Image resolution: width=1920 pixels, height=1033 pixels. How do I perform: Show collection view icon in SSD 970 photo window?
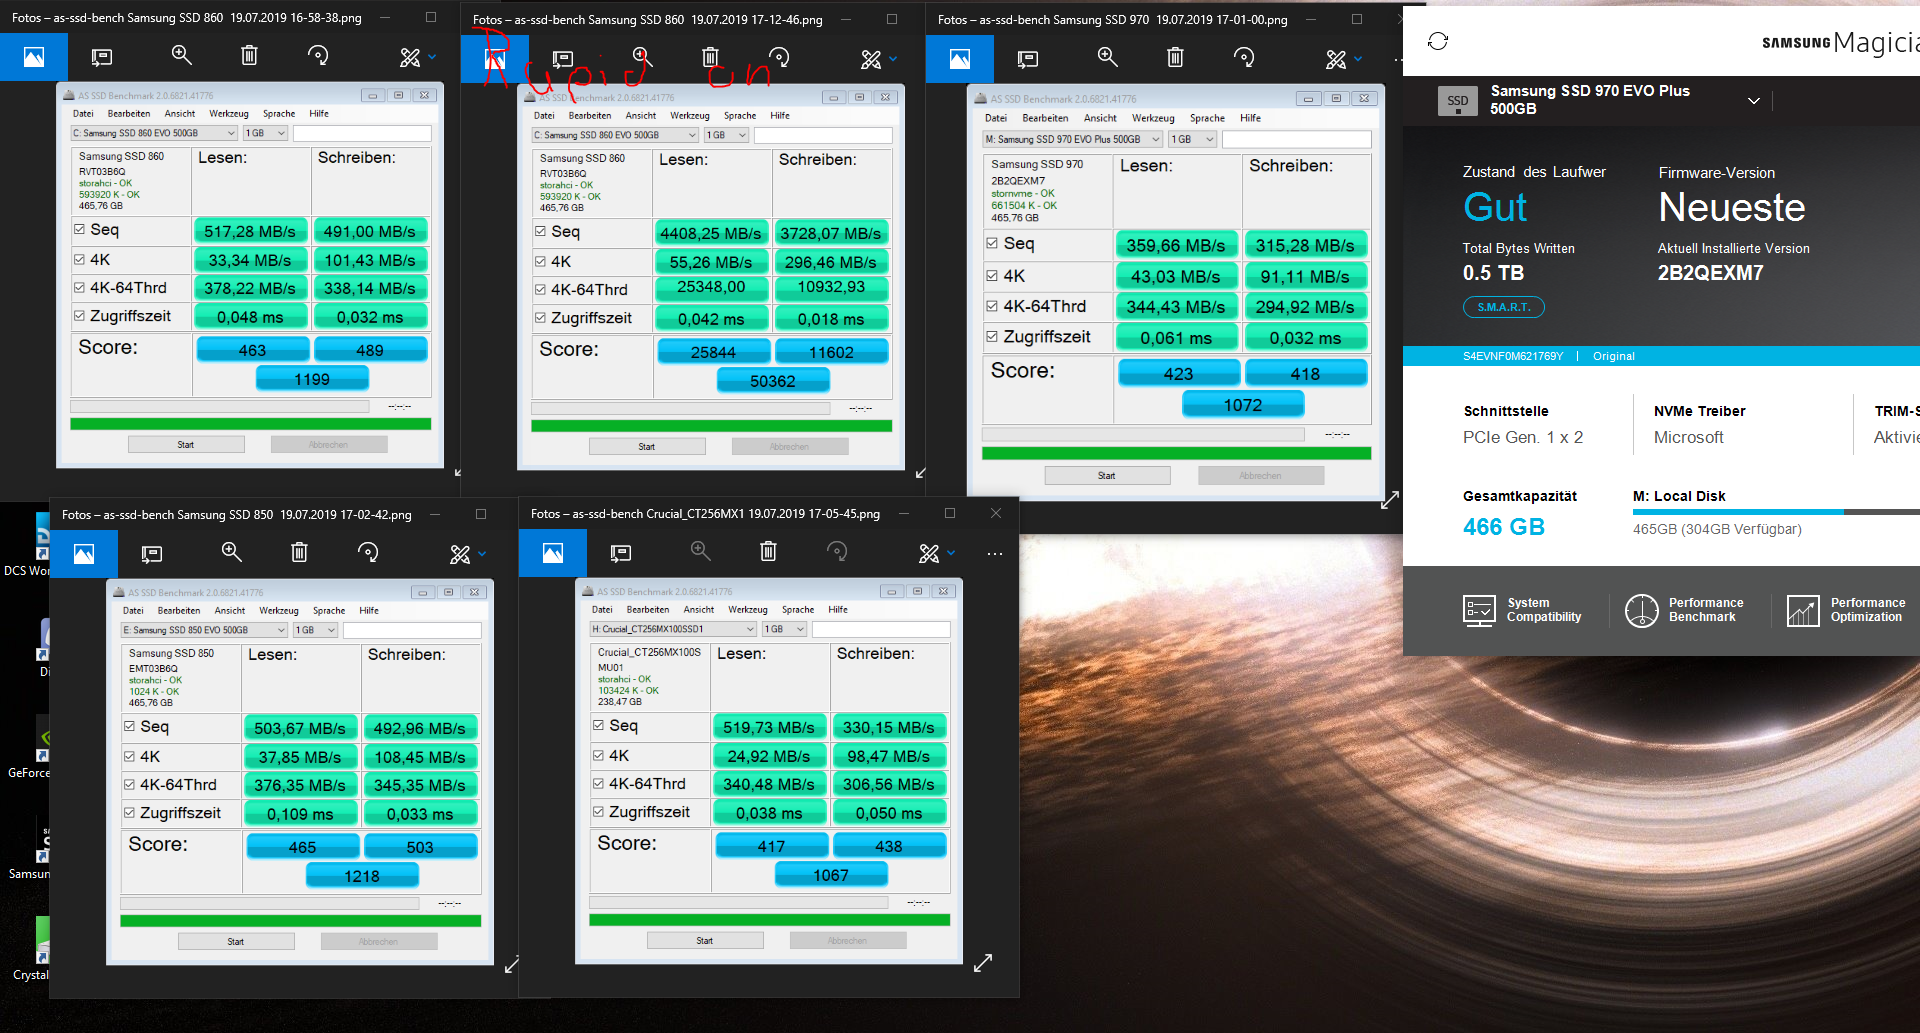pos(960,59)
